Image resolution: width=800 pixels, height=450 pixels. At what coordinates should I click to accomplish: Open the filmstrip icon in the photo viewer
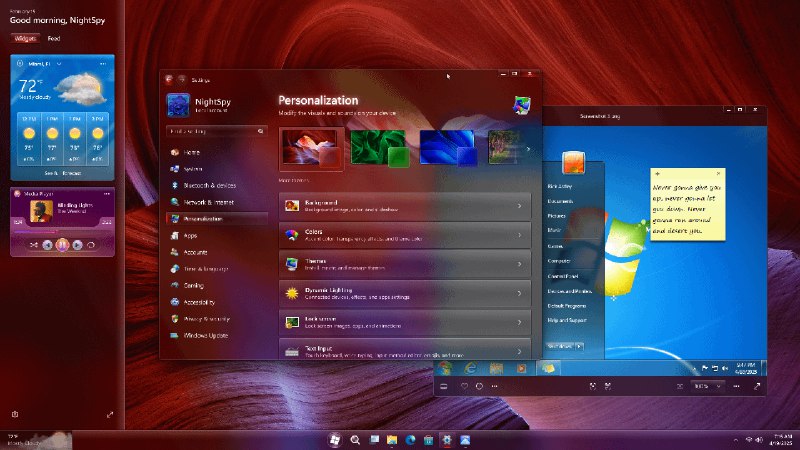444,386
